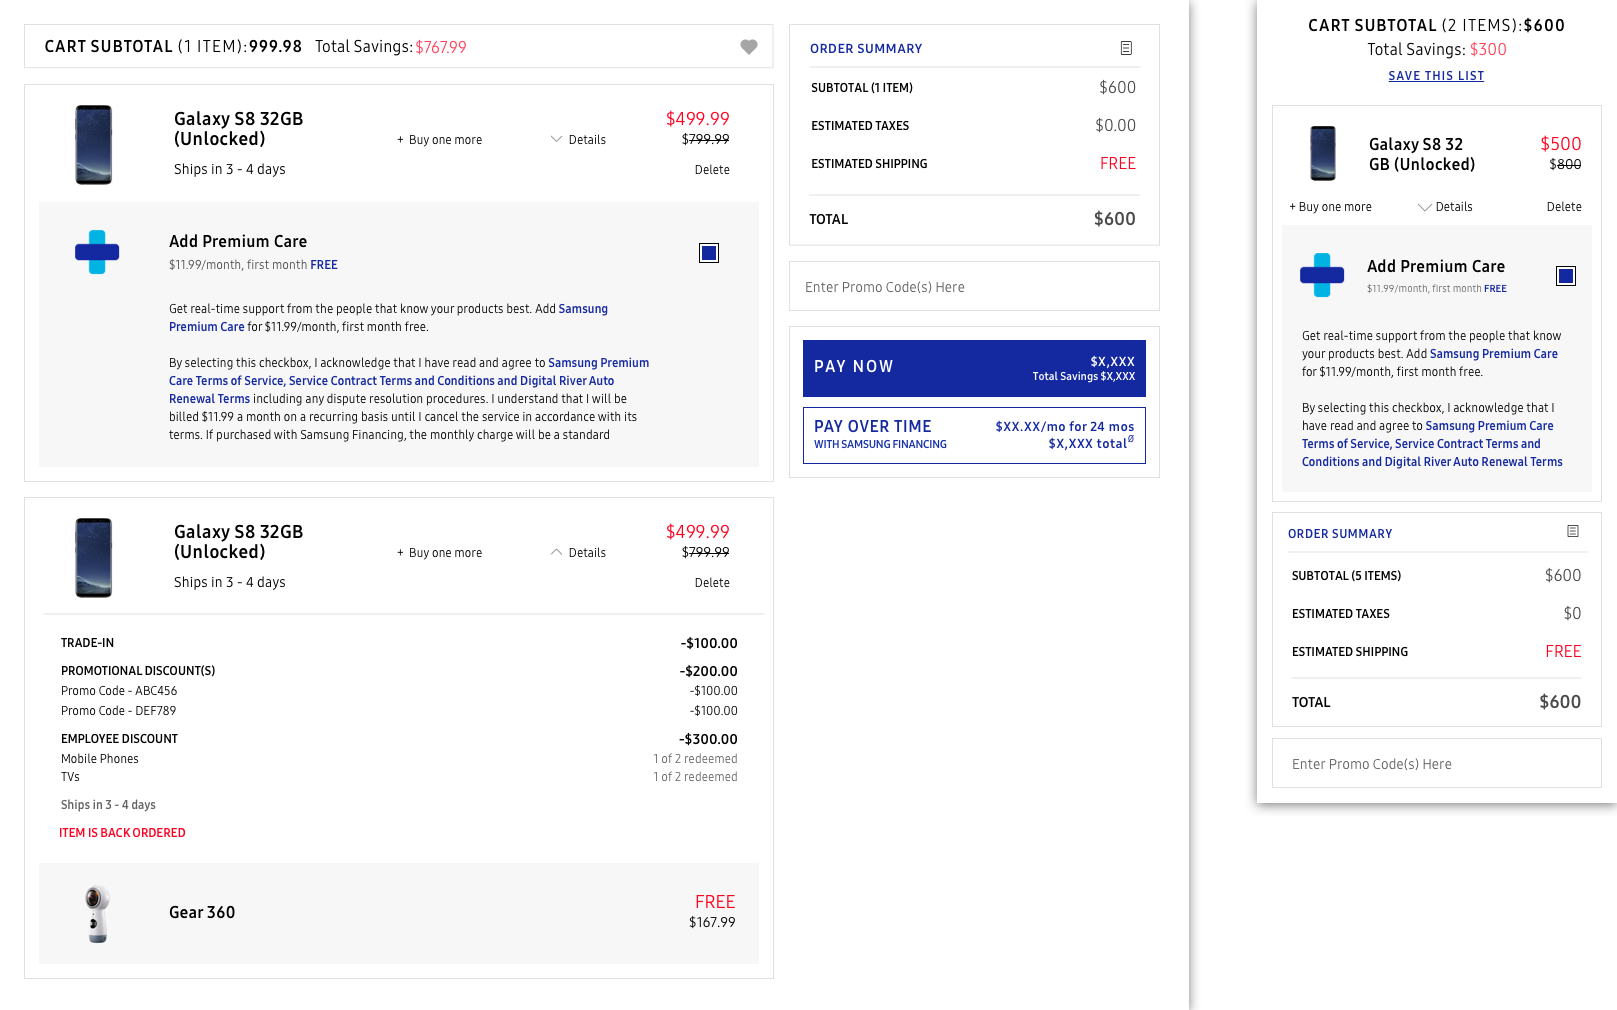Viewport: 1617px width, 1010px height.
Task: Click the heart wishlist icon in cart header
Action: point(748,47)
